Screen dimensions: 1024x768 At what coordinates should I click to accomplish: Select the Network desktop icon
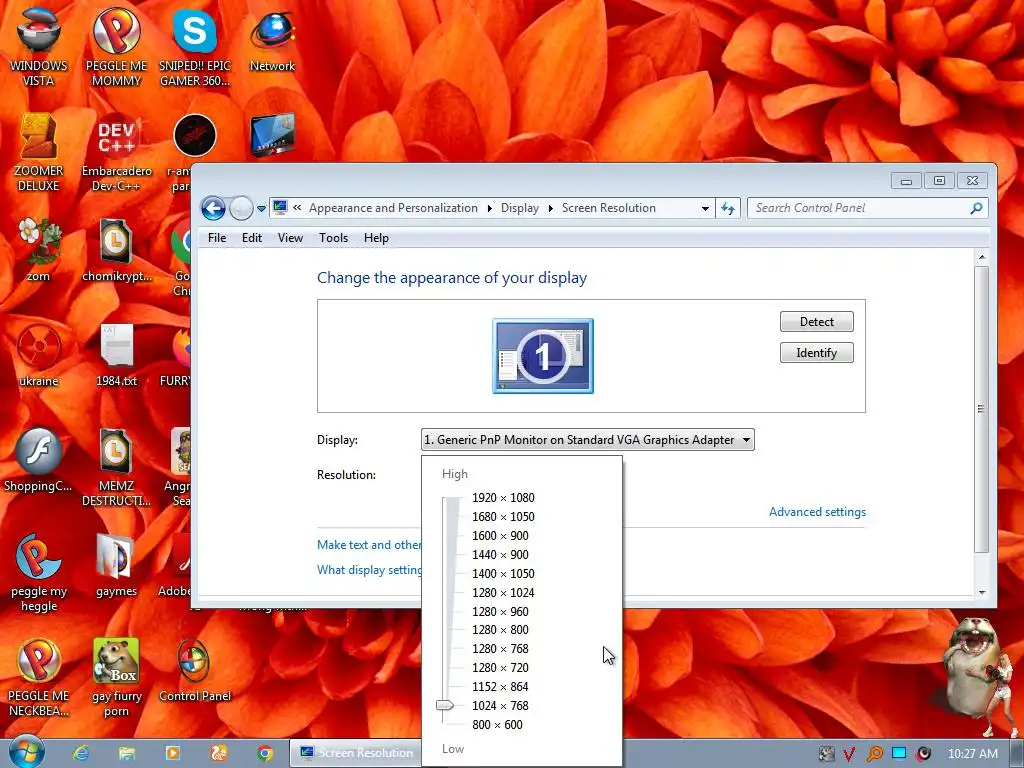point(272,39)
